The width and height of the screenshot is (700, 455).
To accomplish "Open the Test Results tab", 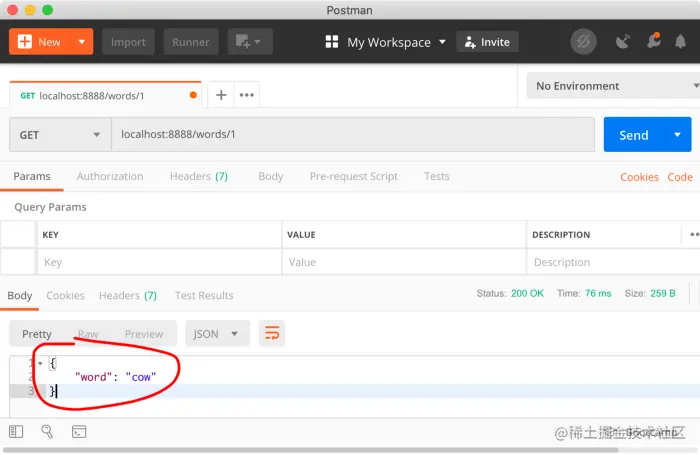I will point(204,296).
